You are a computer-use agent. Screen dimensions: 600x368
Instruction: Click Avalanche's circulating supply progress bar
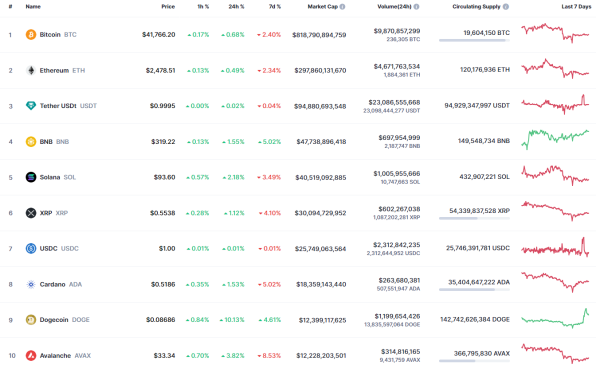(474, 361)
